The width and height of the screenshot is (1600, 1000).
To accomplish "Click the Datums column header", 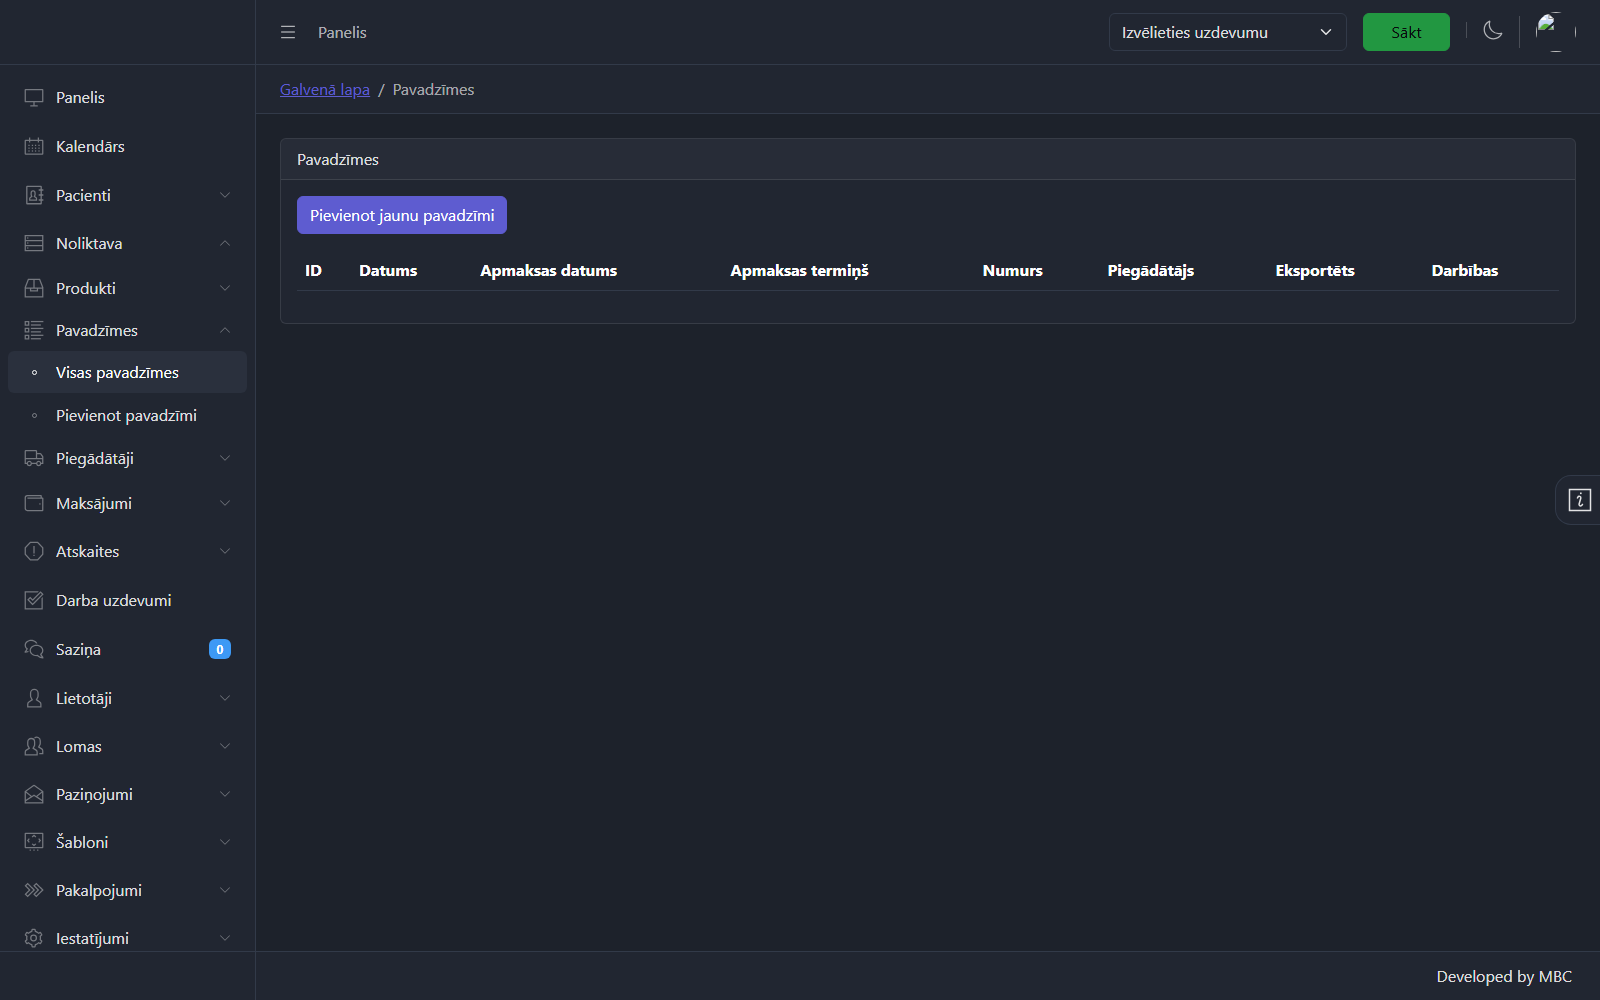I will pos(388,270).
